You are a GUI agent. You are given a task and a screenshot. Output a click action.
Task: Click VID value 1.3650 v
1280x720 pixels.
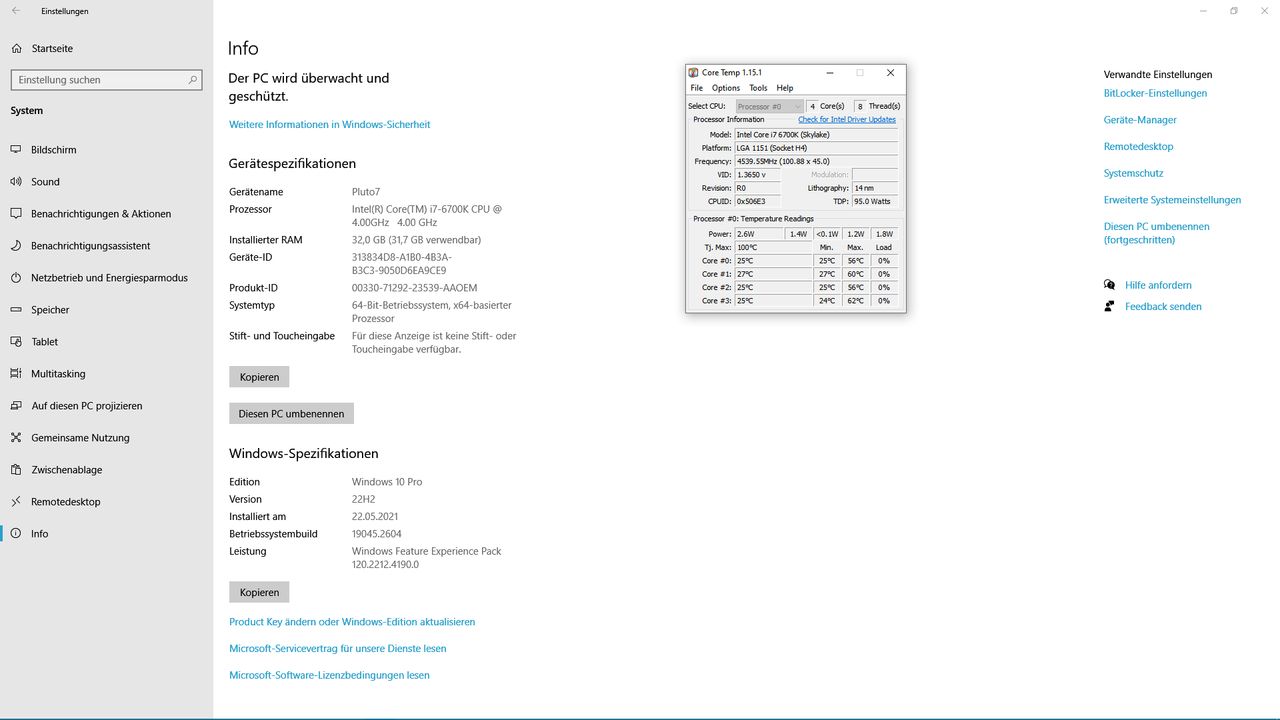pos(757,174)
